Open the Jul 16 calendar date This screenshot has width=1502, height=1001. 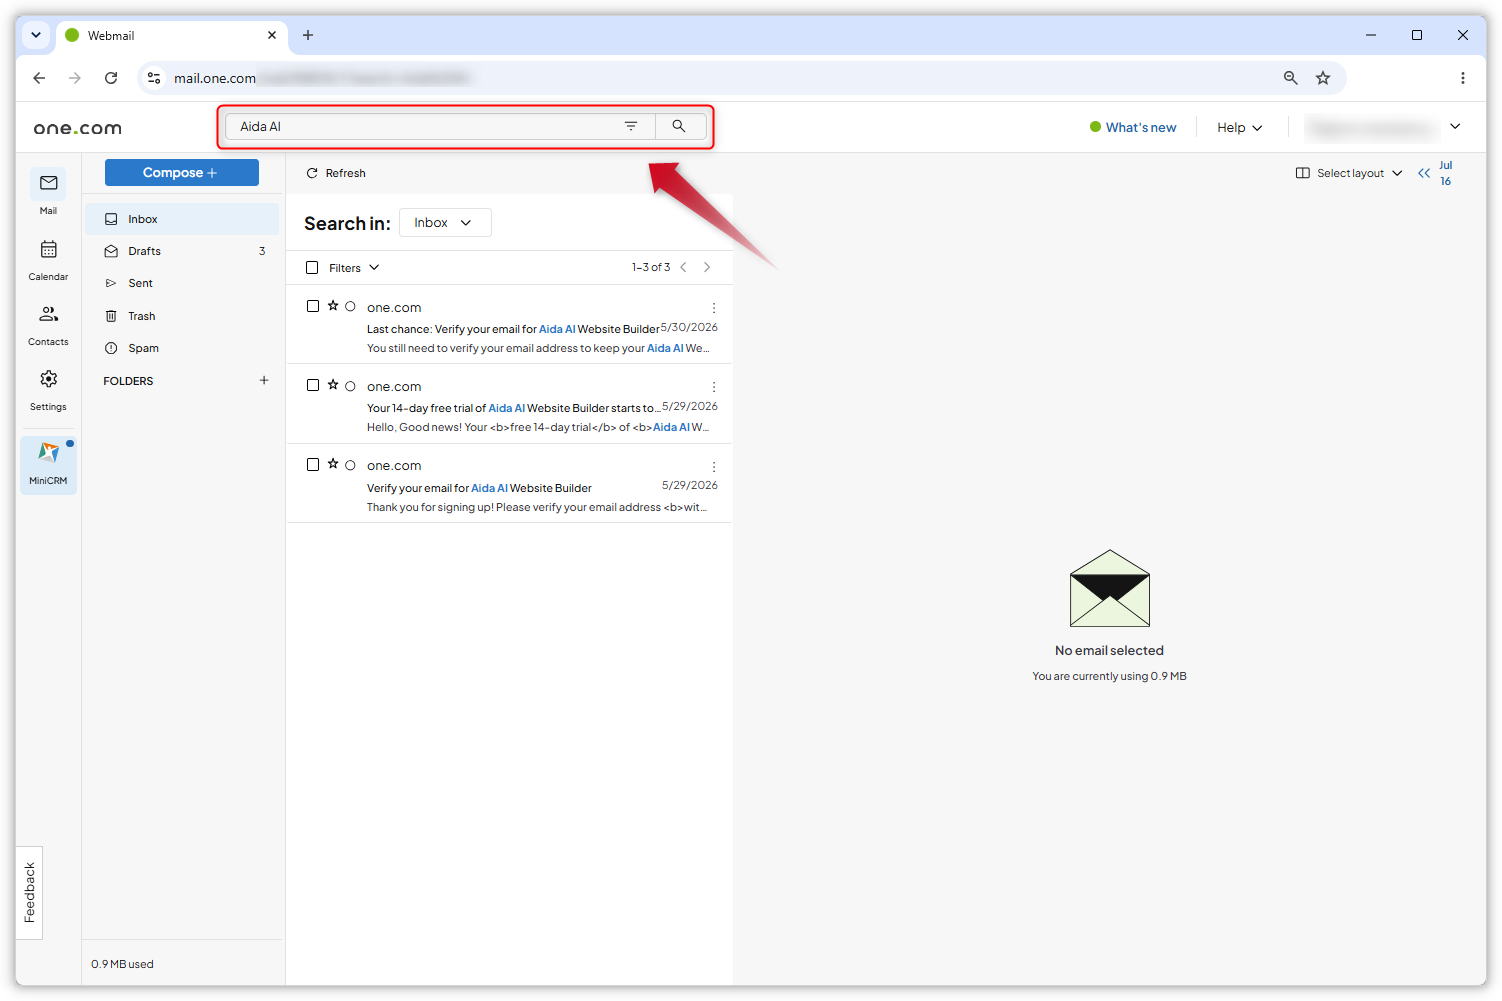[x=1446, y=173]
